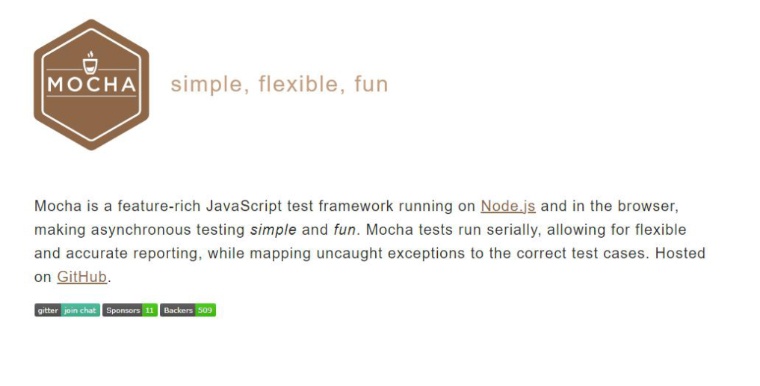This screenshot has width=760, height=386.
Task: Click the Sponsors badge
Action: click(x=130, y=310)
